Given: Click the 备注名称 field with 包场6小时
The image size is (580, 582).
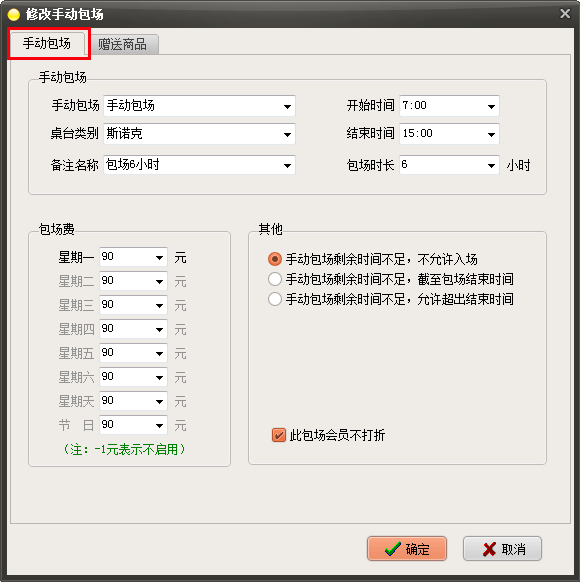Looking at the screenshot, I should point(199,165).
